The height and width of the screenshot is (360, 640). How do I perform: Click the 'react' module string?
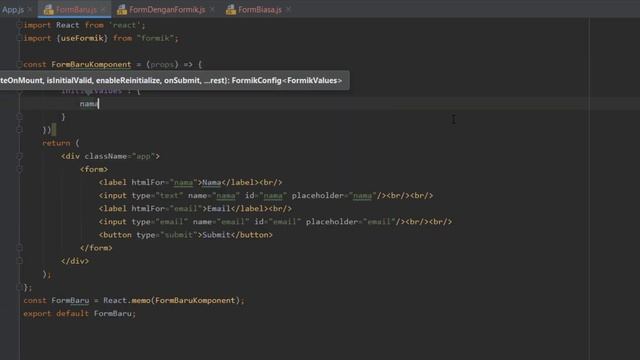[124, 25]
